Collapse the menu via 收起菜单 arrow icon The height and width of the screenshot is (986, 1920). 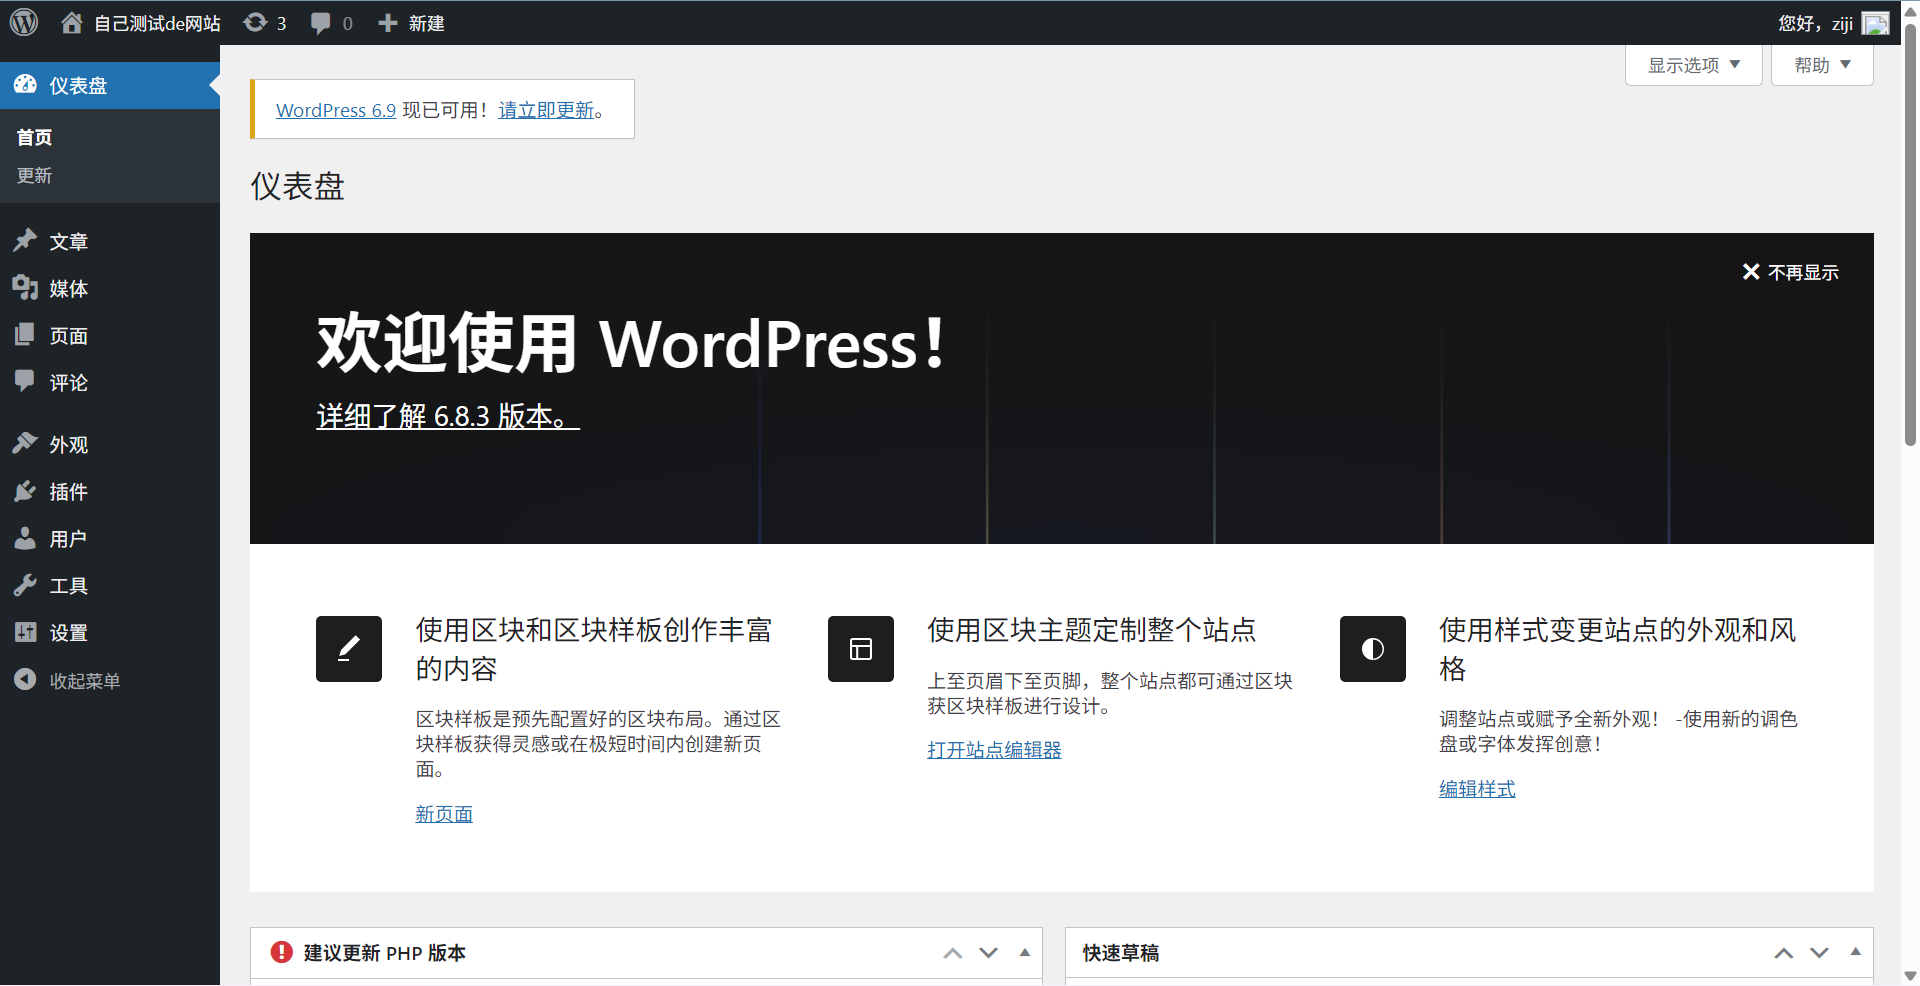[25, 680]
